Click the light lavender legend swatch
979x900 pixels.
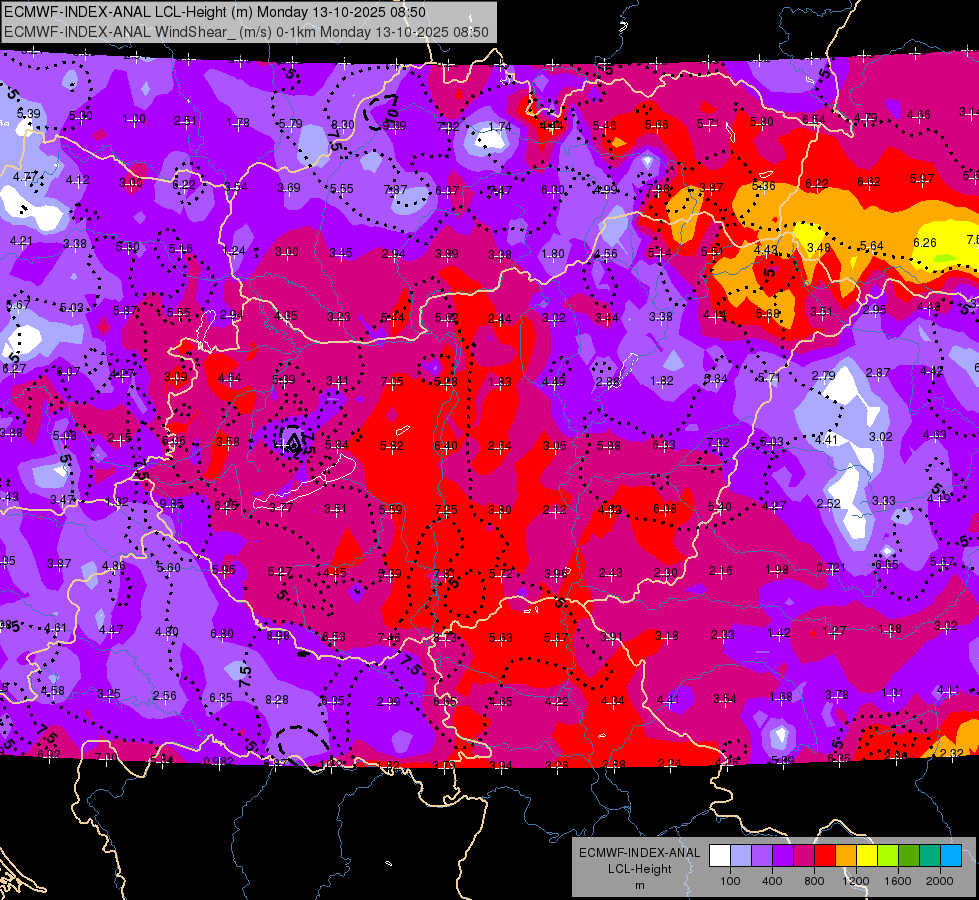point(741,855)
